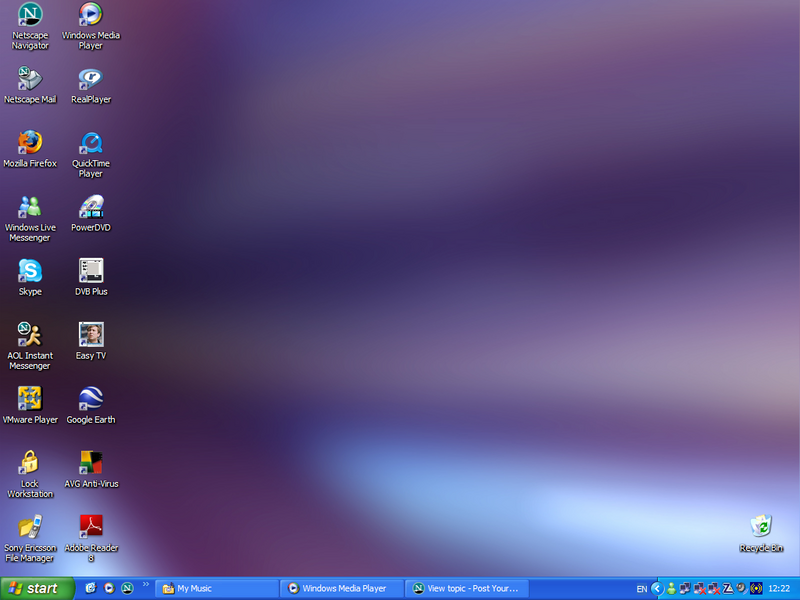Click the yellow wireless signal tray icon
Image resolution: width=800 pixels, height=600 pixels.
[756, 589]
